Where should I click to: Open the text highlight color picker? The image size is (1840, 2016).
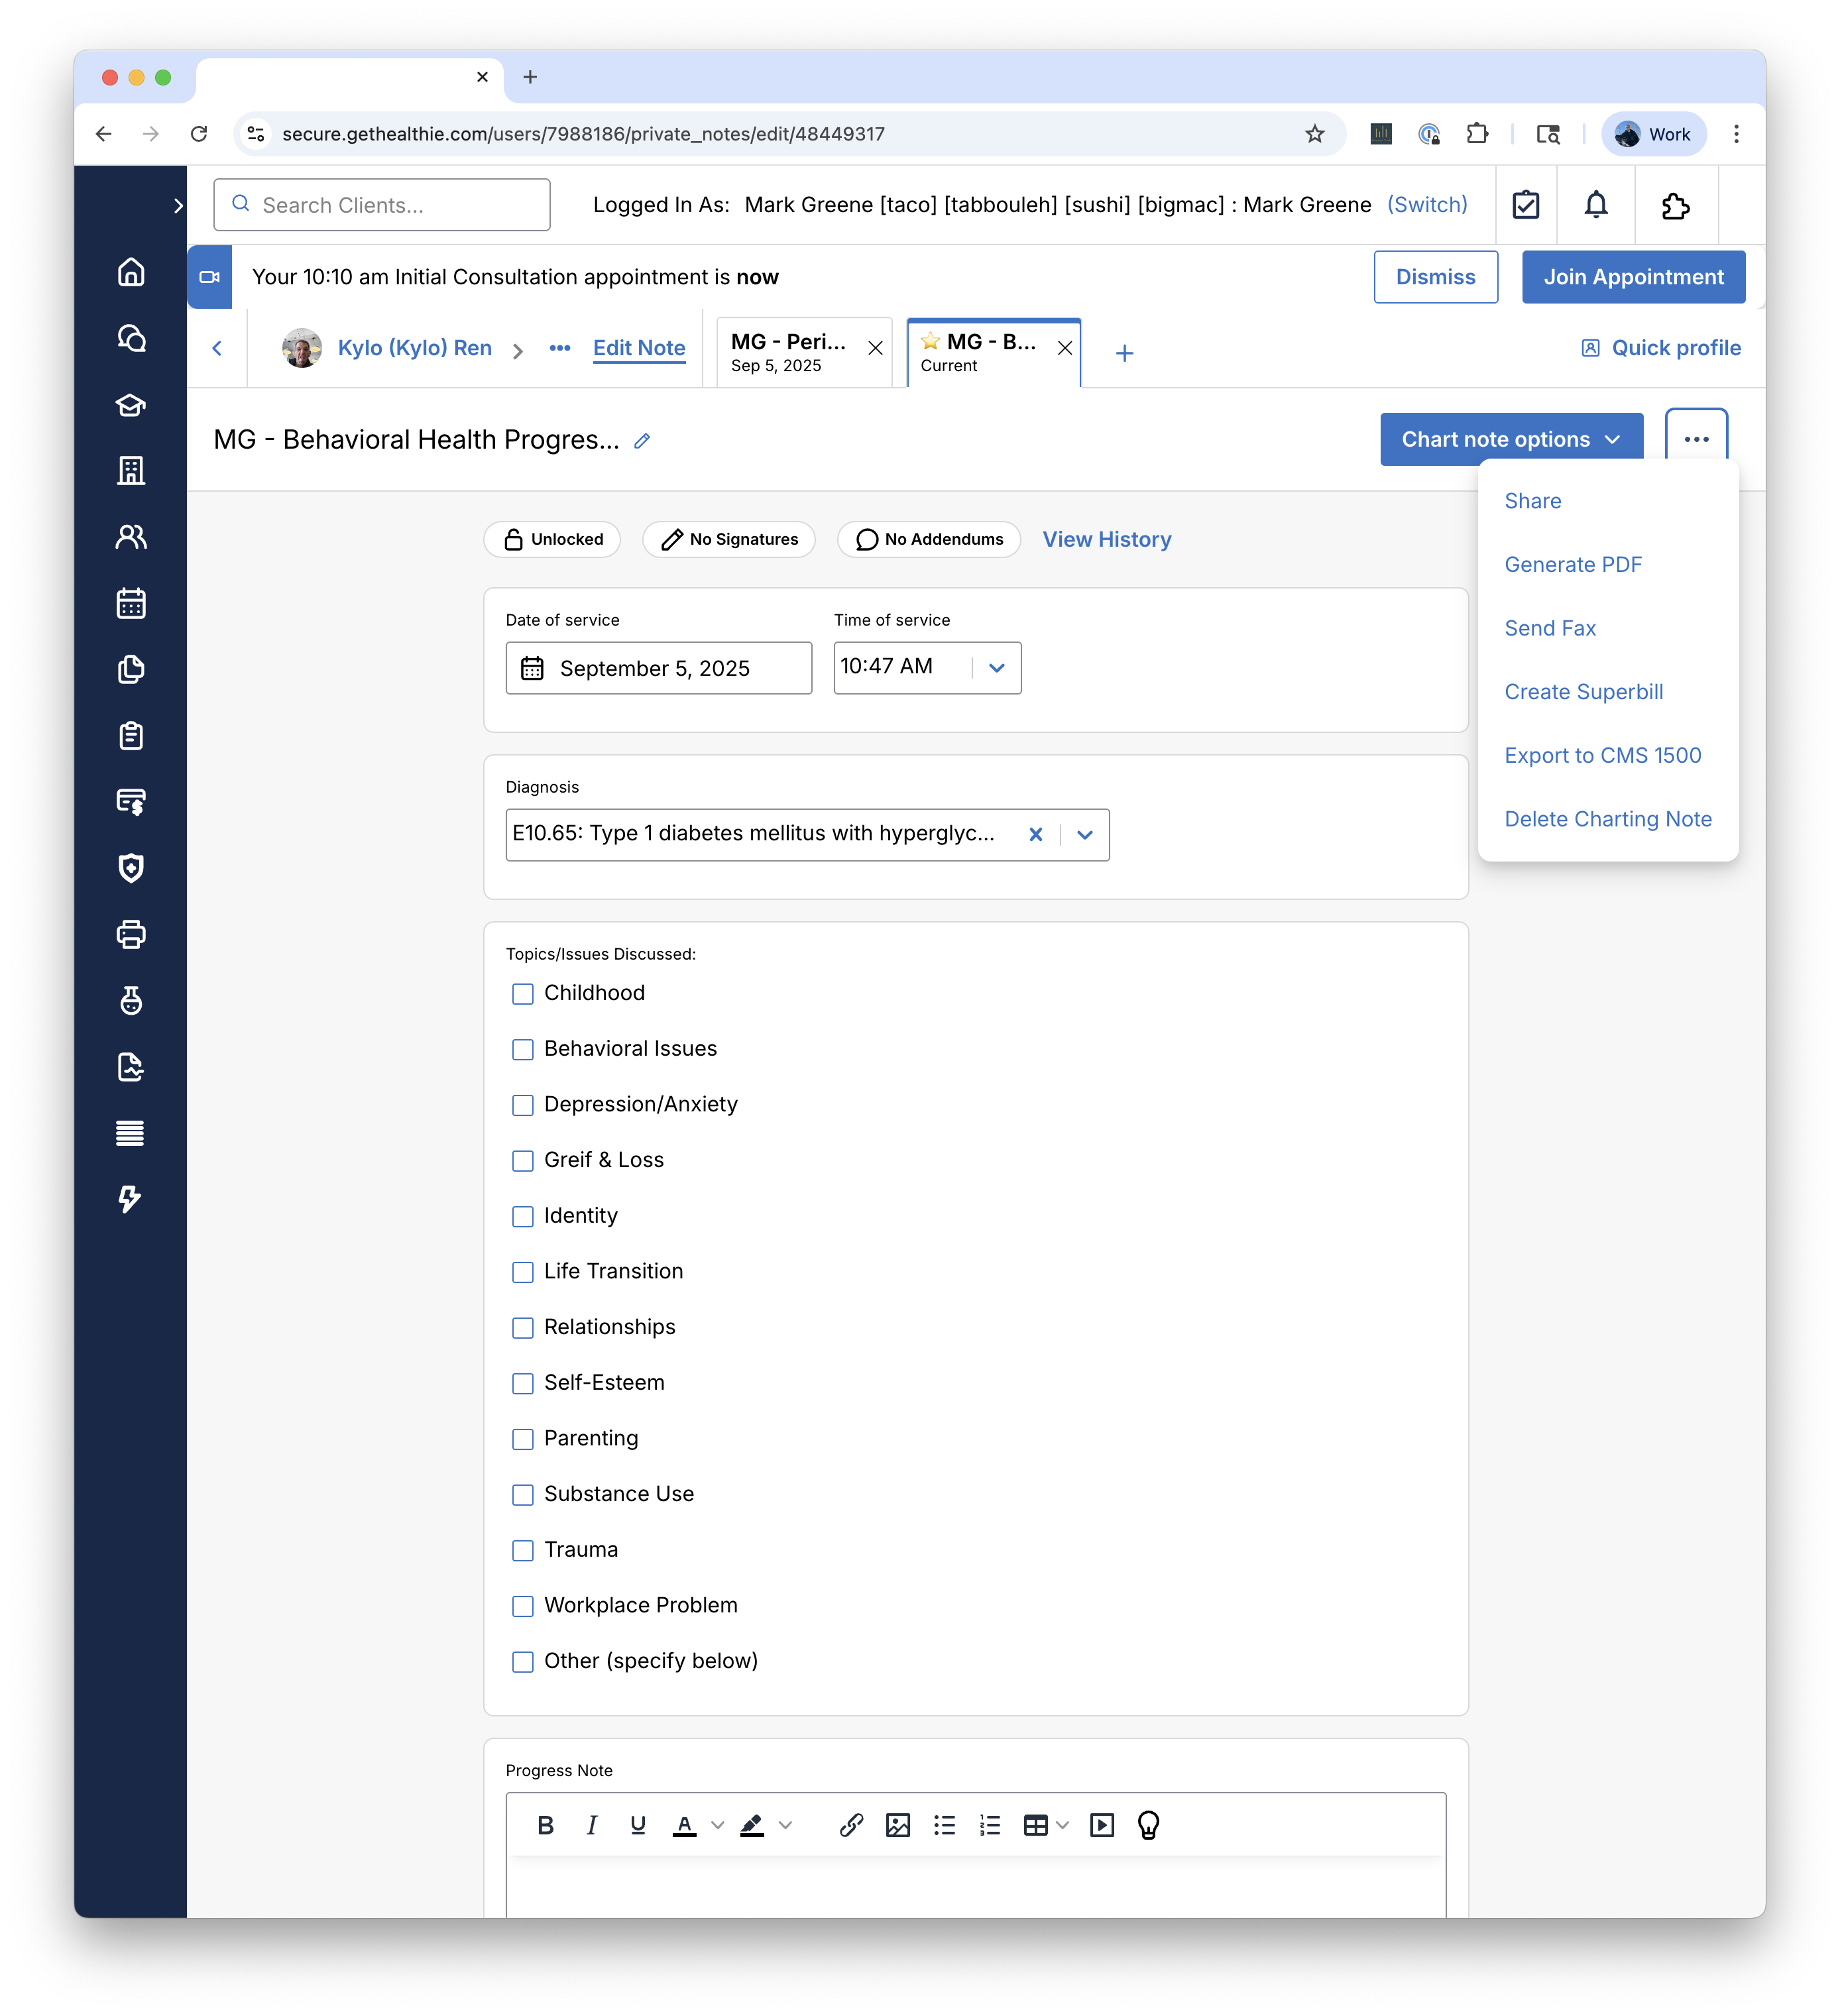785,1825
